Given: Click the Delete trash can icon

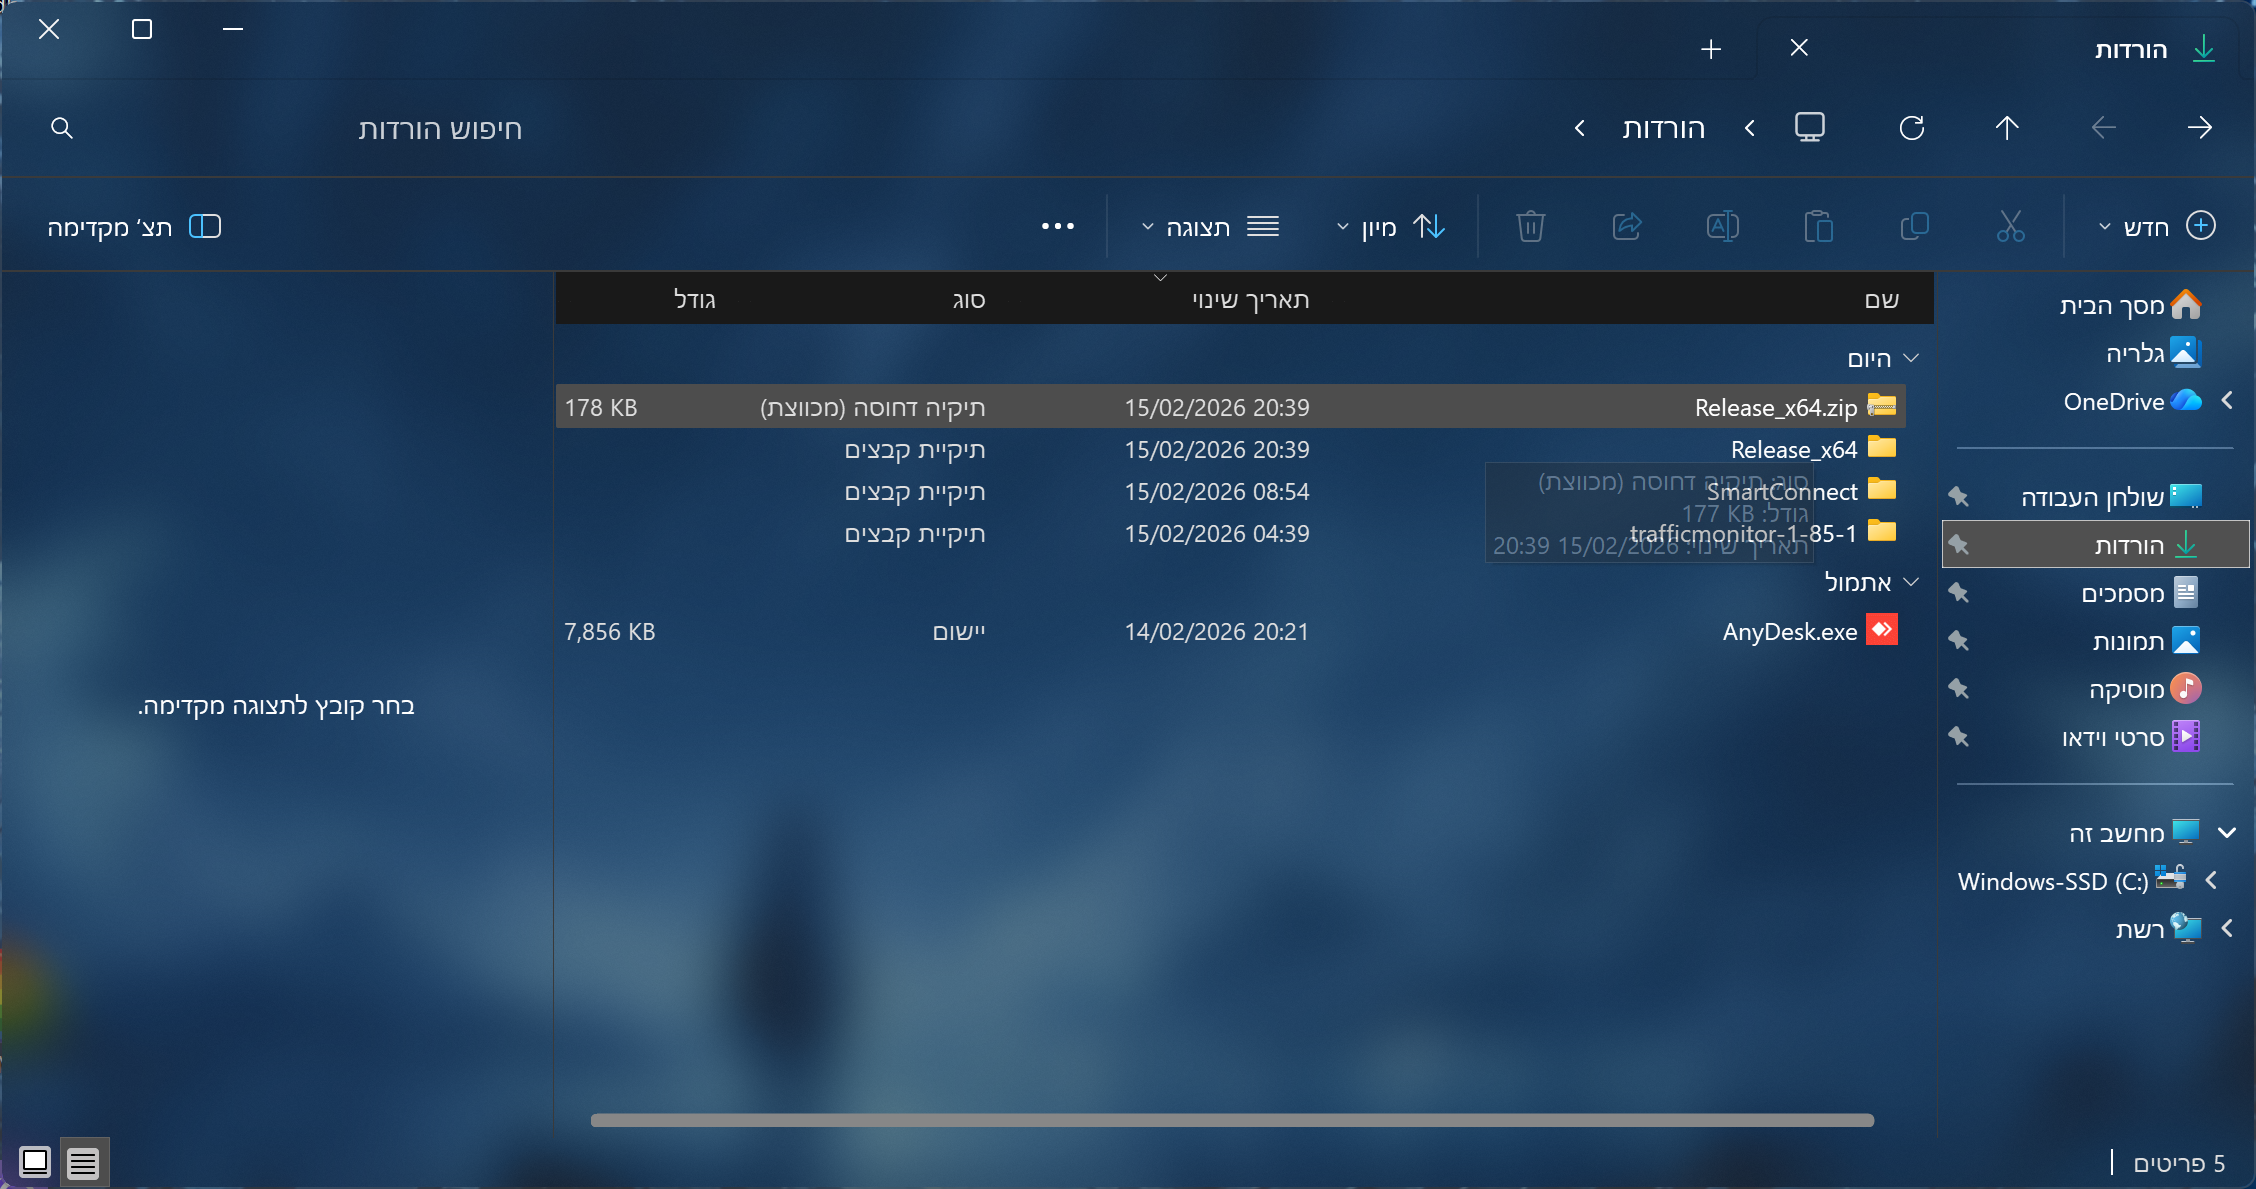Looking at the screenshot, I should 1530,227.
